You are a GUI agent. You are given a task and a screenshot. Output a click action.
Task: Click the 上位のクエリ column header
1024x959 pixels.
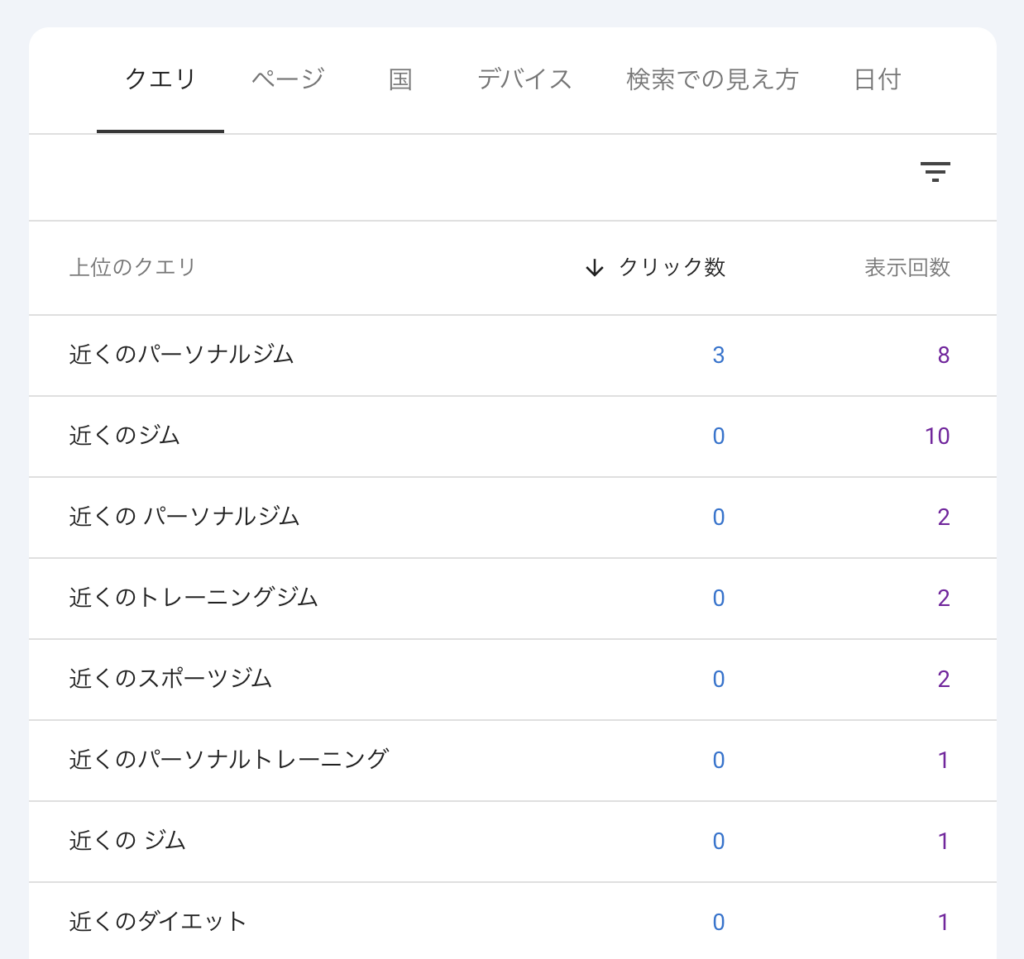[132, 268]
